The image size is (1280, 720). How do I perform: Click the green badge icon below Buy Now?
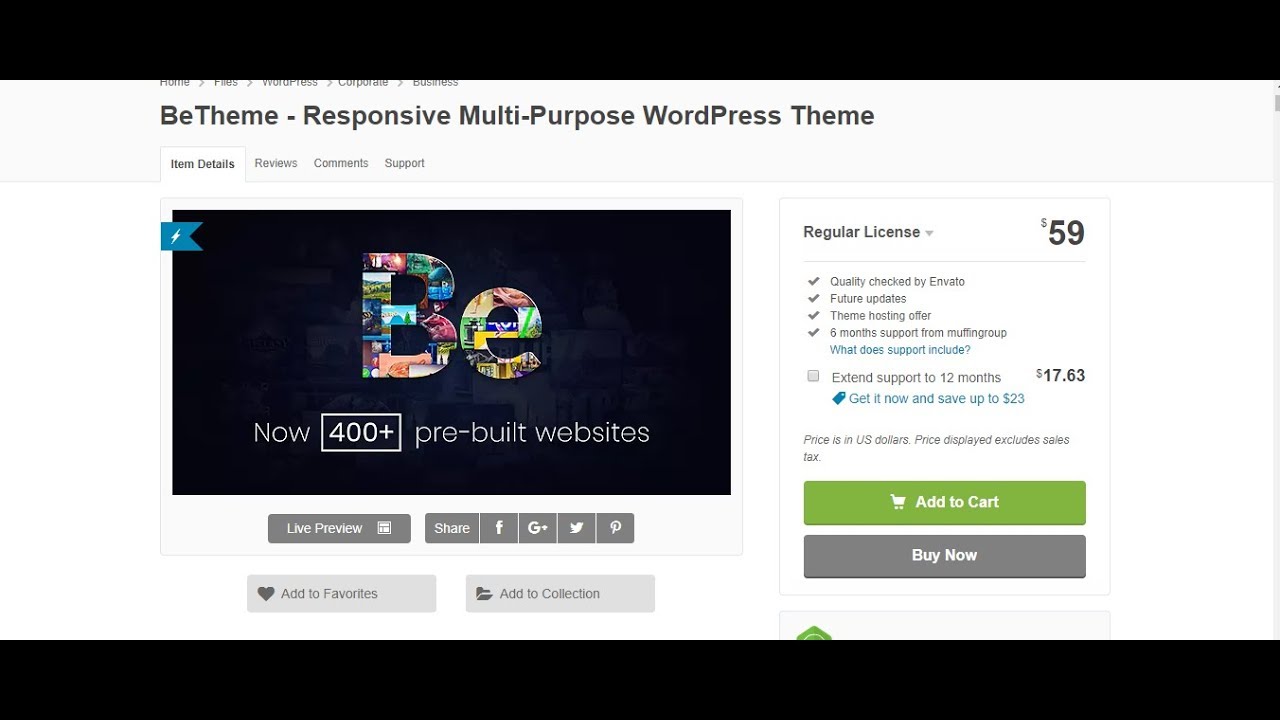(x=814, y=633)
